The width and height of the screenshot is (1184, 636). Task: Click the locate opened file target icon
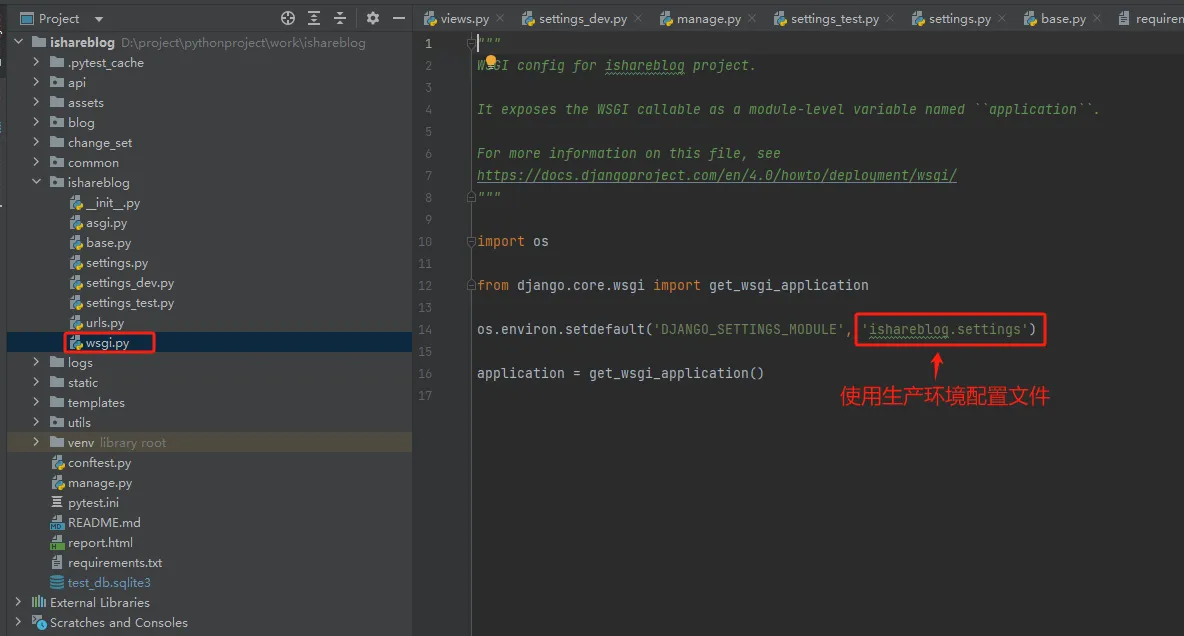pos(288,18)
